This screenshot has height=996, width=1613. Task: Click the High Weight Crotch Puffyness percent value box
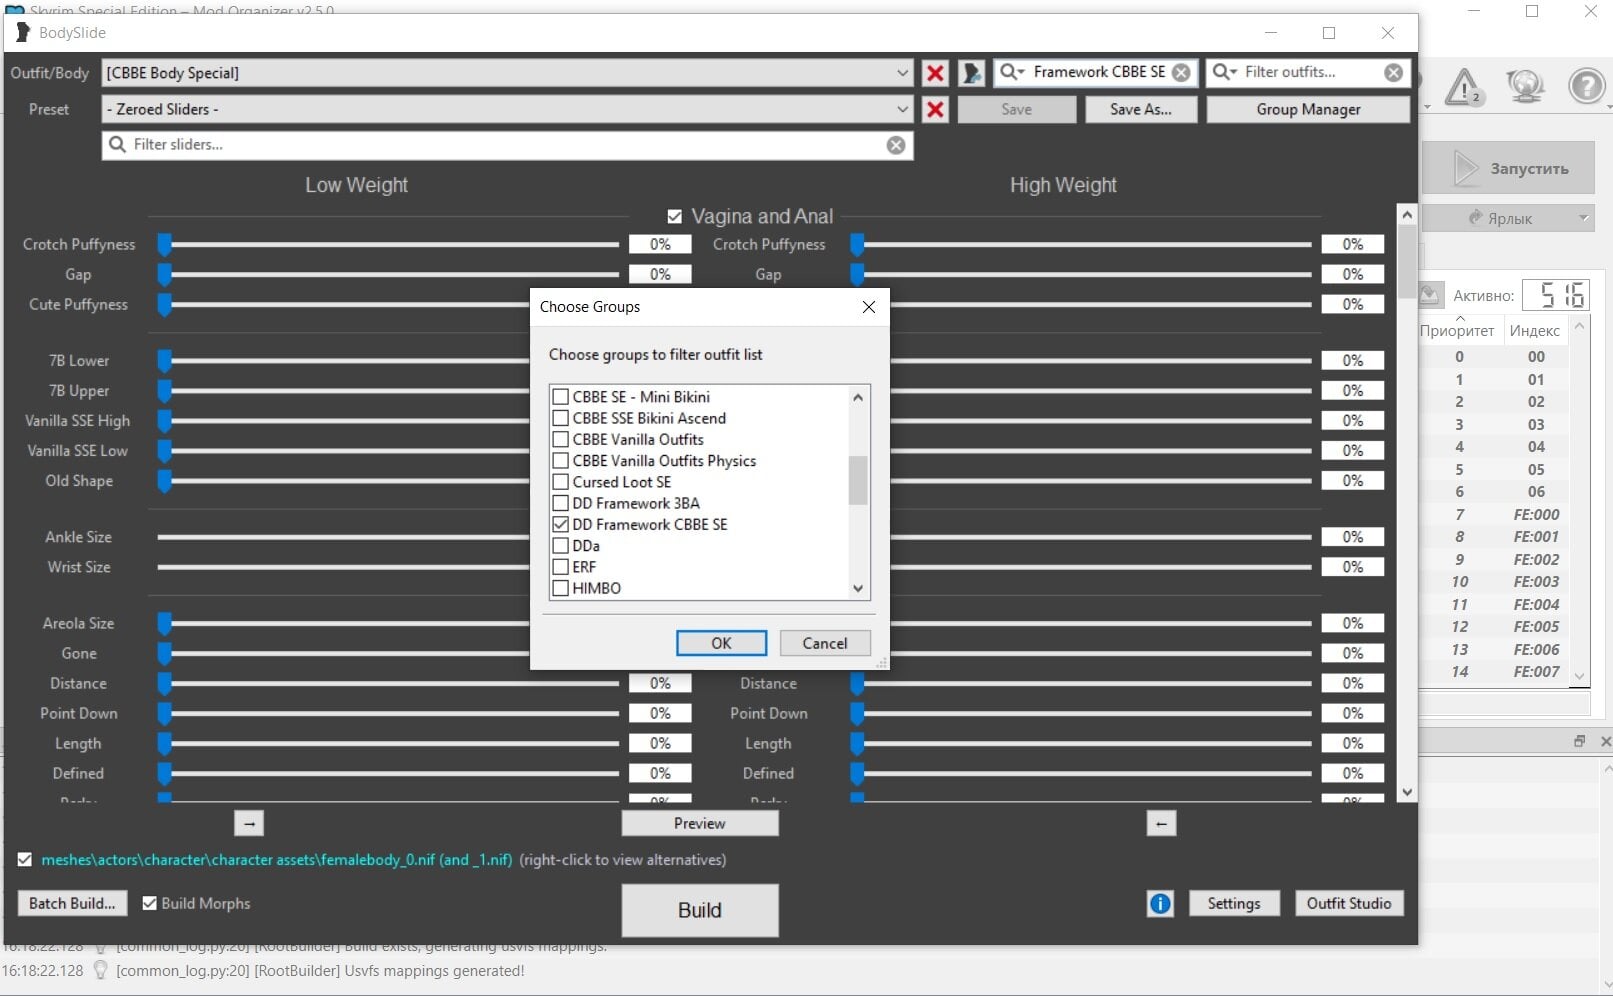[x=1352, y=244]
